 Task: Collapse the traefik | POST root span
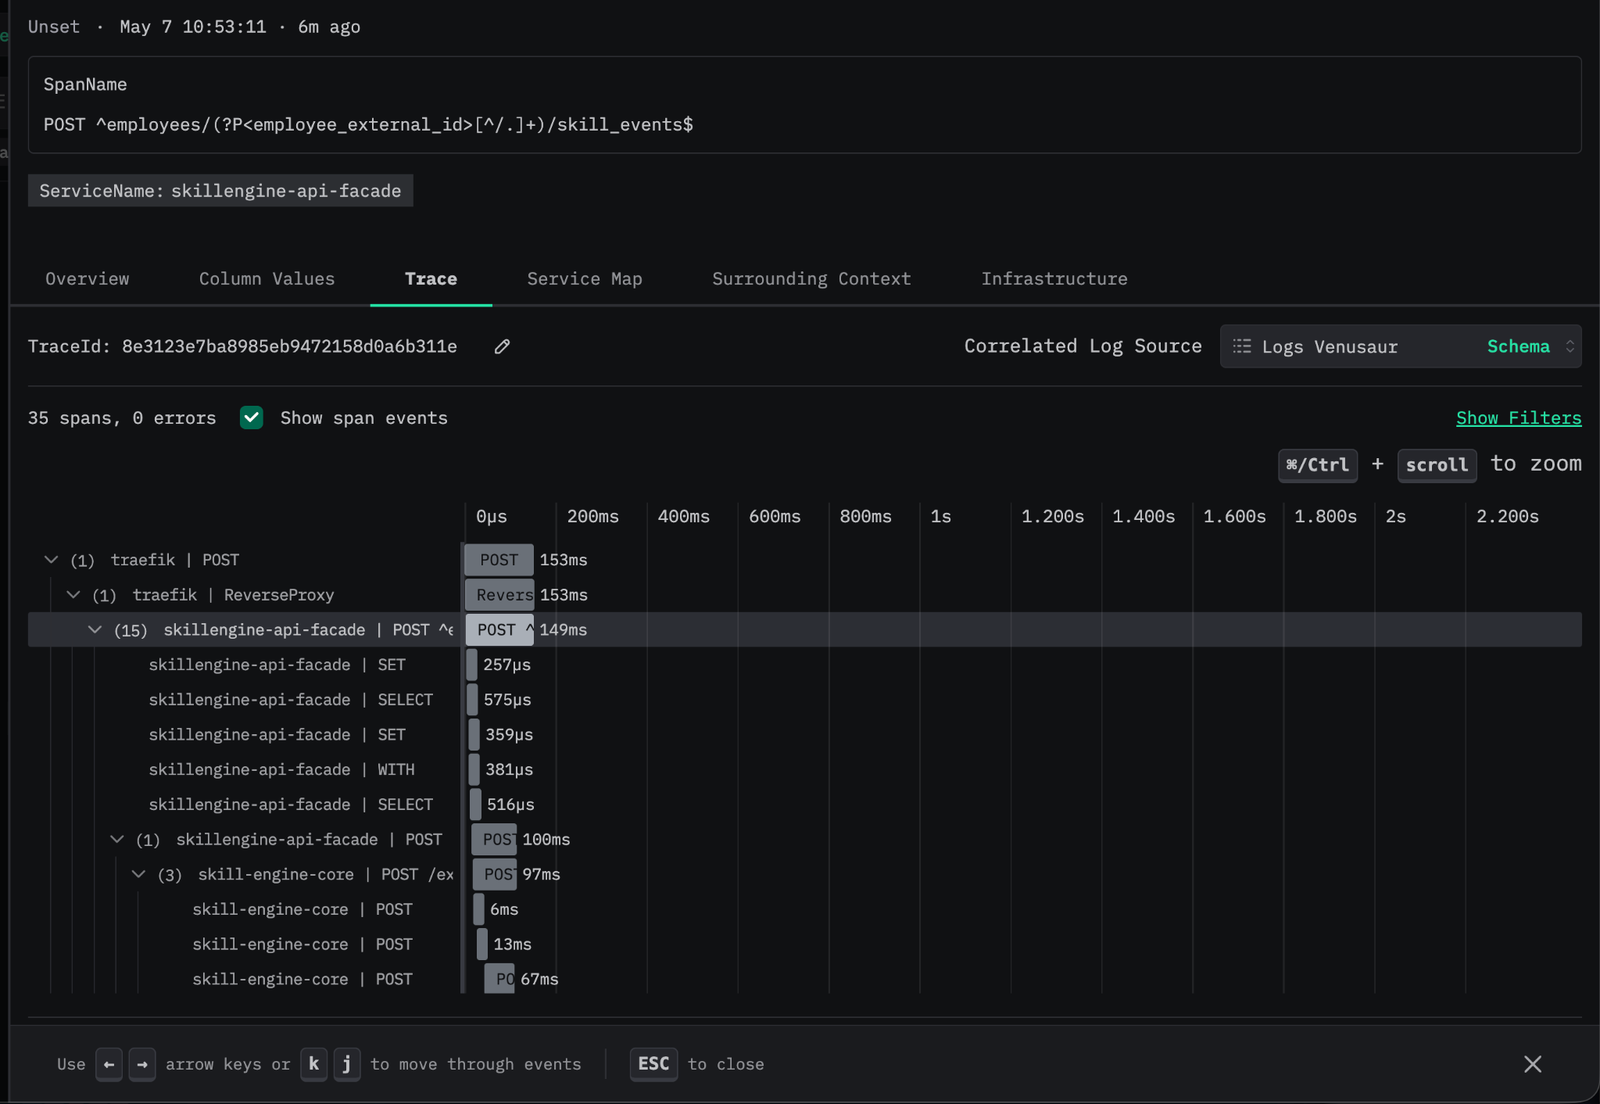tap(51, 560)
